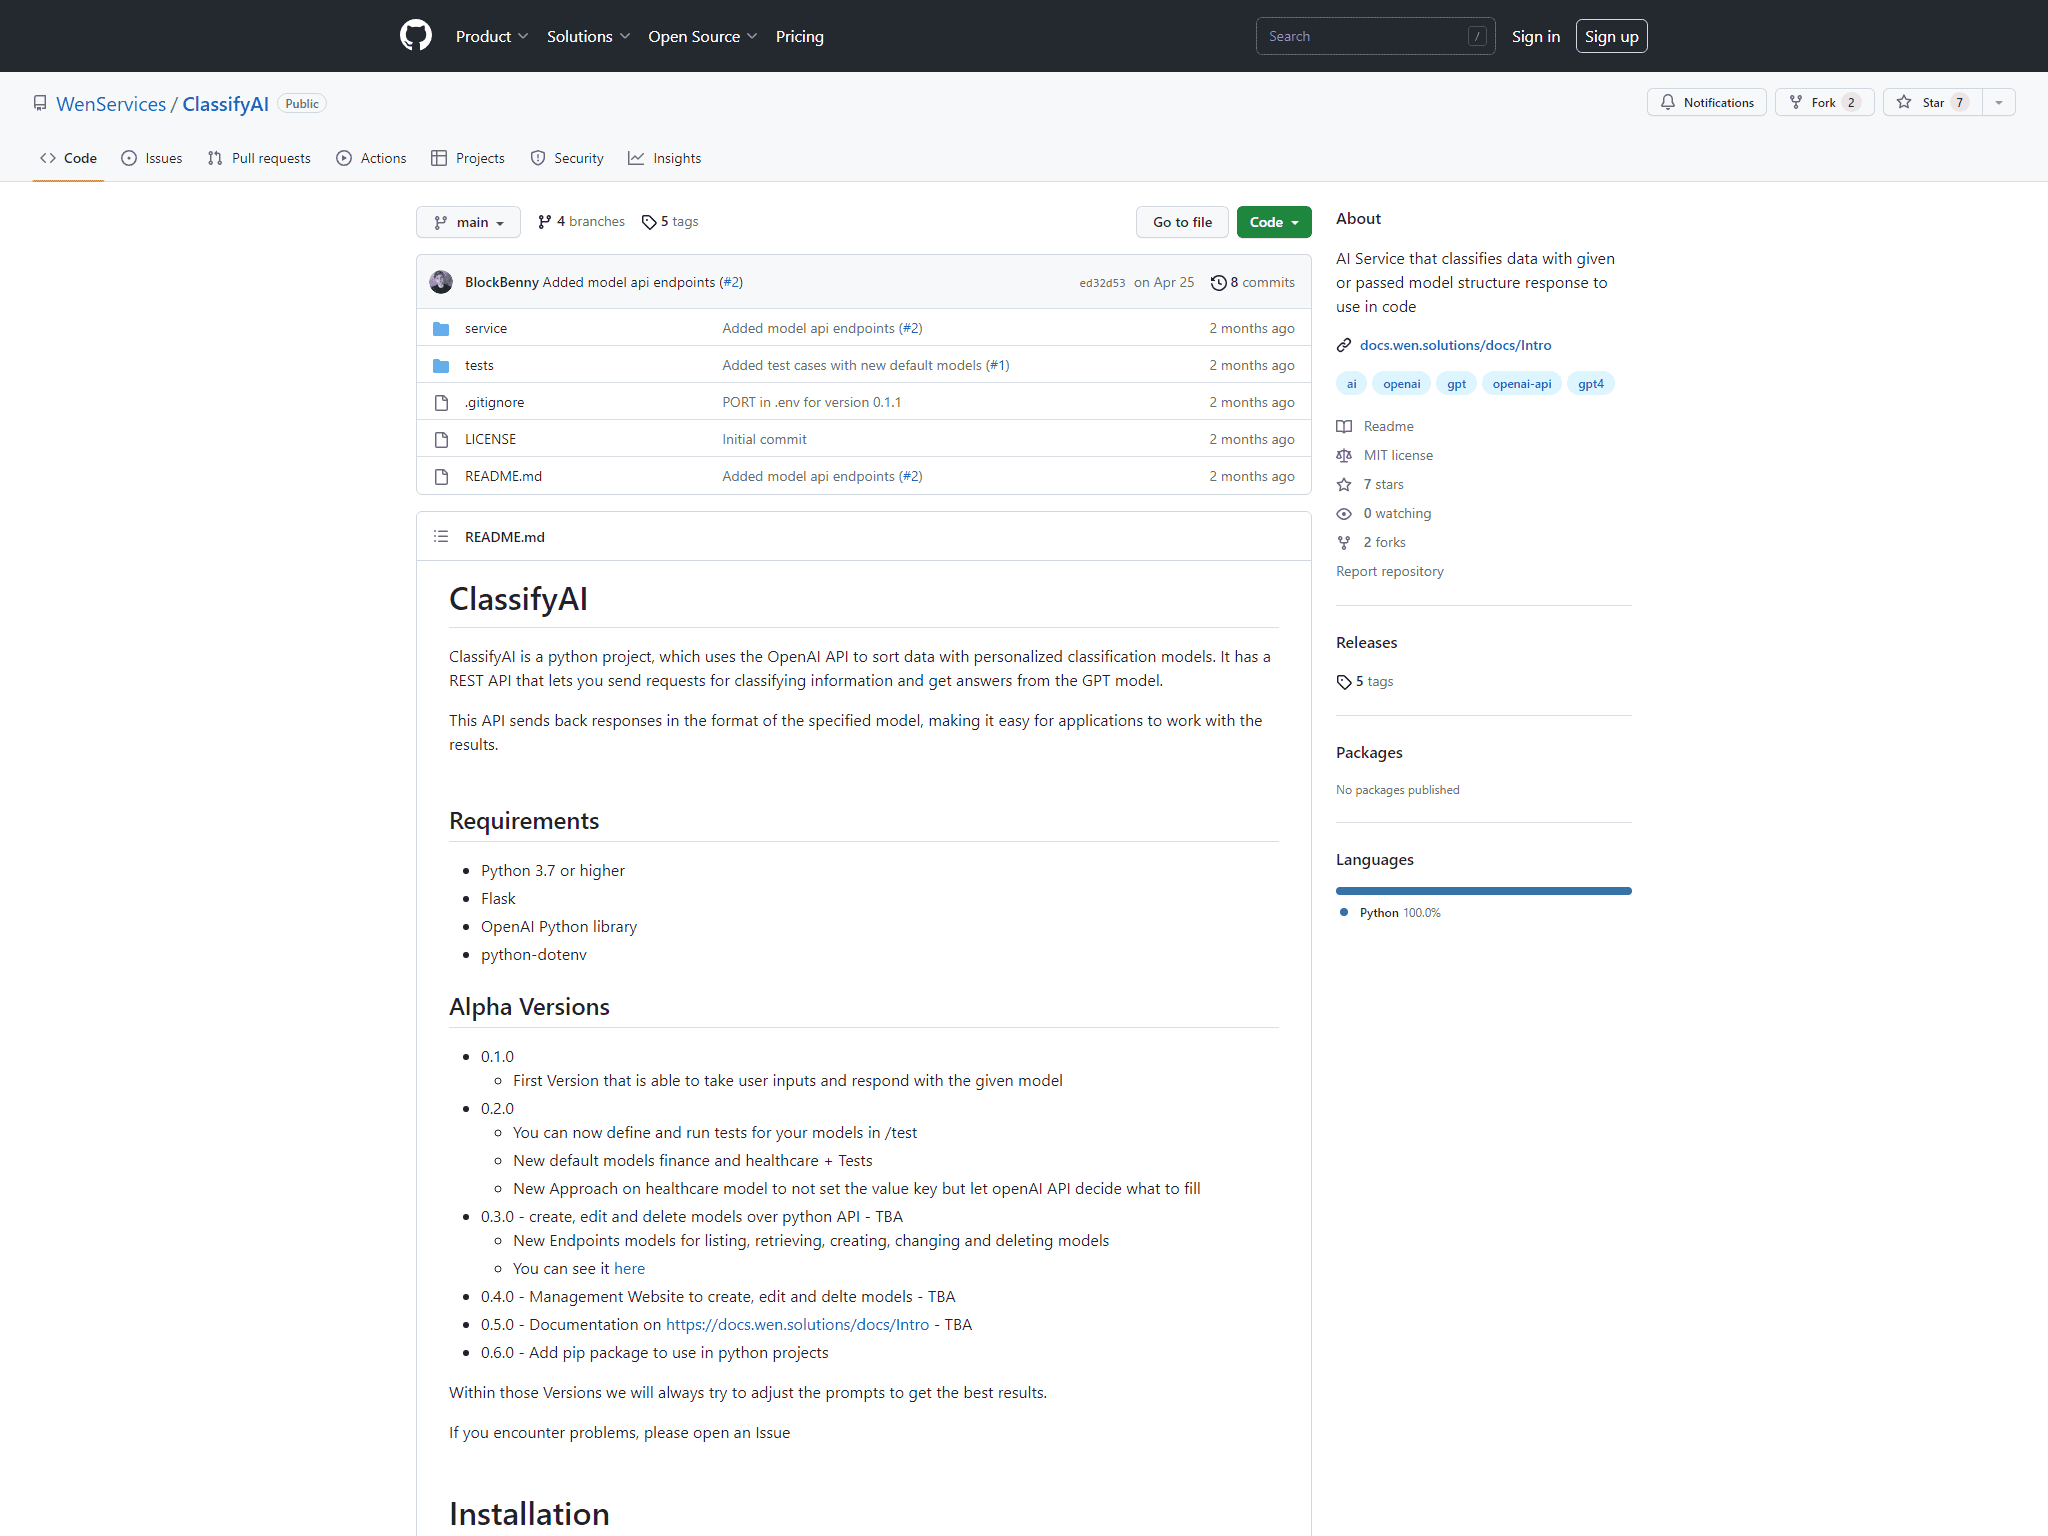The width and height of the screenshot is (2048, 1536).
Task: Click the Sign up button
Action: tap(1611, 36)
